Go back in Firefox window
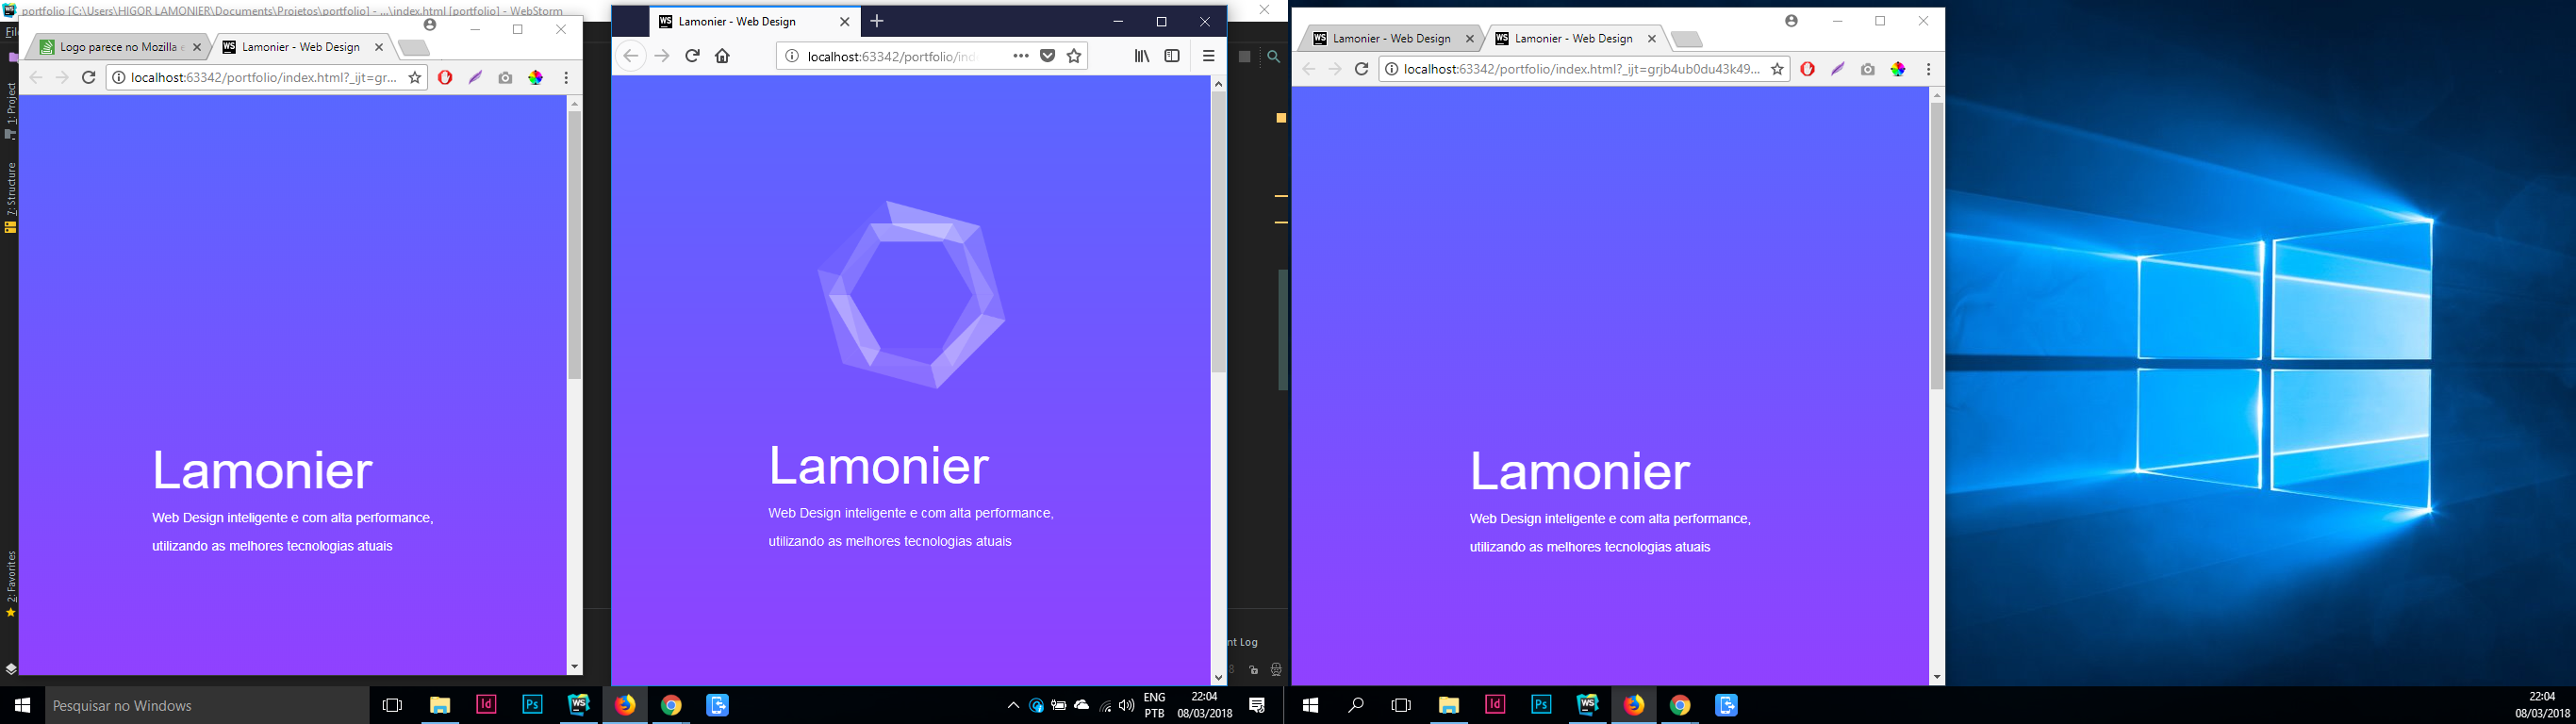This screenshot has height=724, width=2576. (630, 56)
